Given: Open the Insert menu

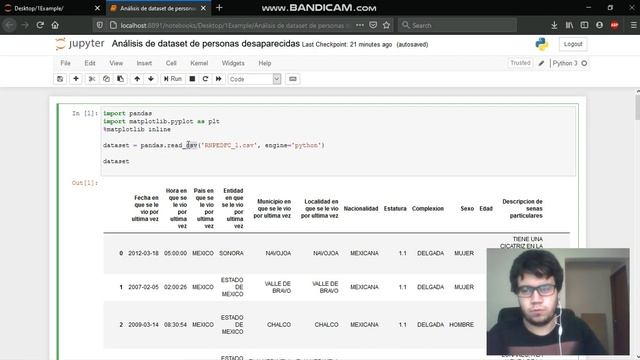Looking at the screenshot, I should click(144, 63).
